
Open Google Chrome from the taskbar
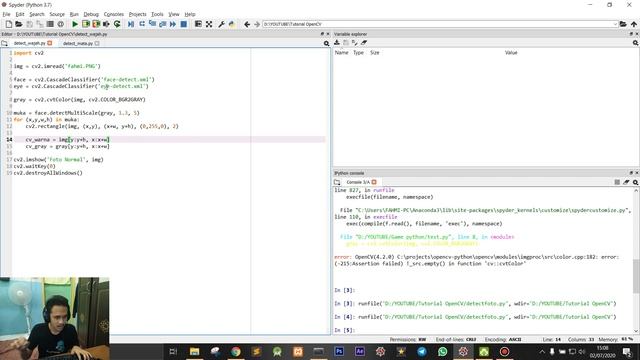click(236, 351)
